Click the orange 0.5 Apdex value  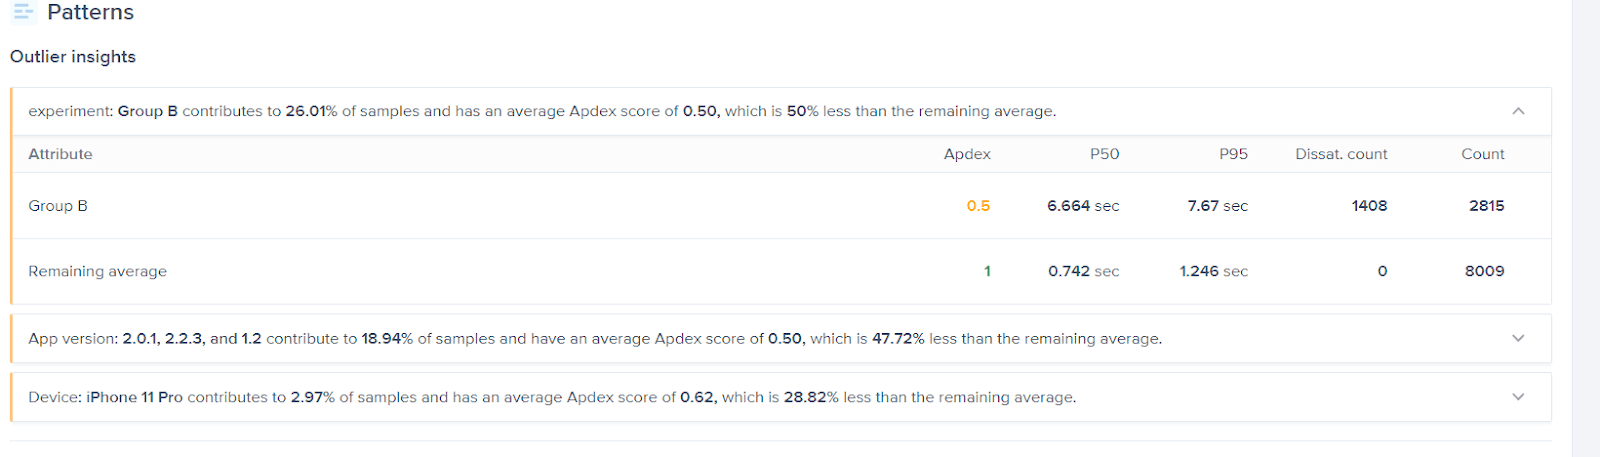click(x=978, y=206)
